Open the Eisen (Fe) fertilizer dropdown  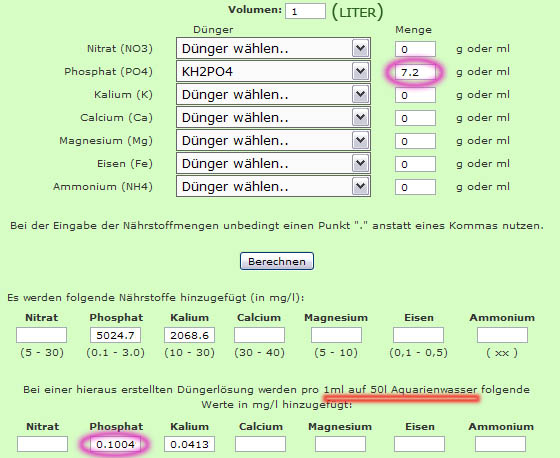coord(273,163)
